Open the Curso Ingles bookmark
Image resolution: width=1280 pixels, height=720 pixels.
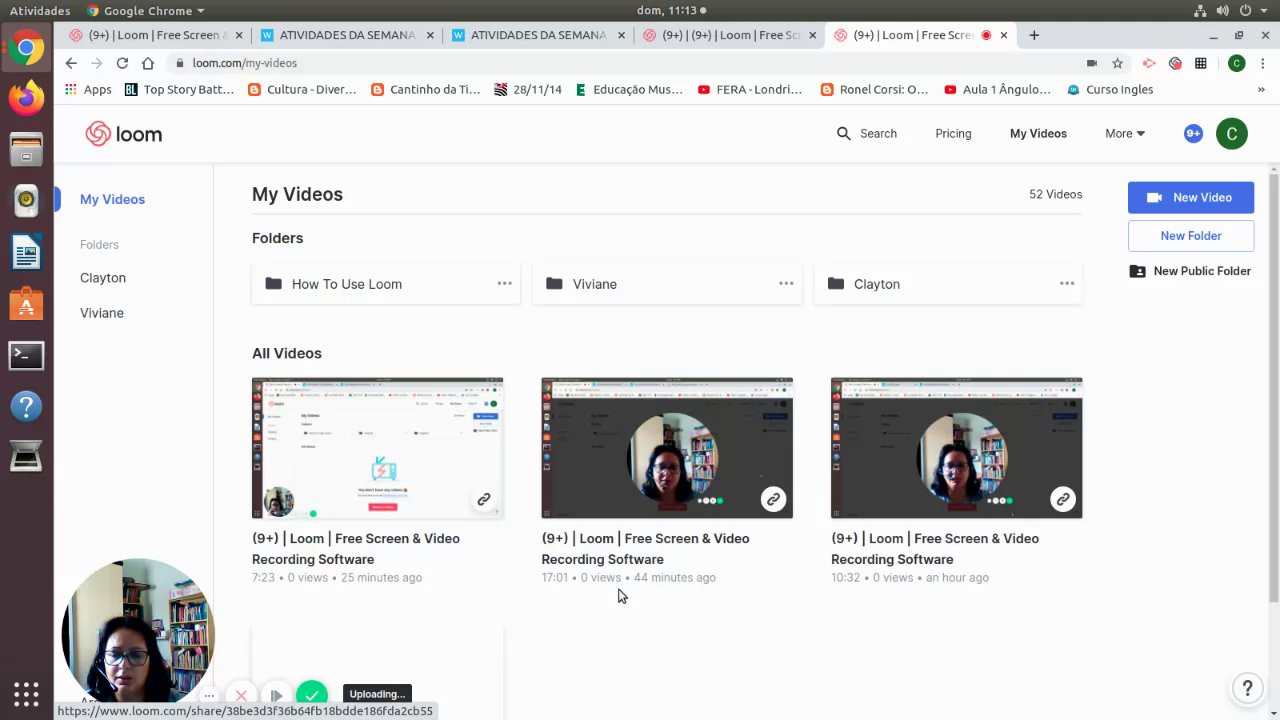coord(1110,89)
